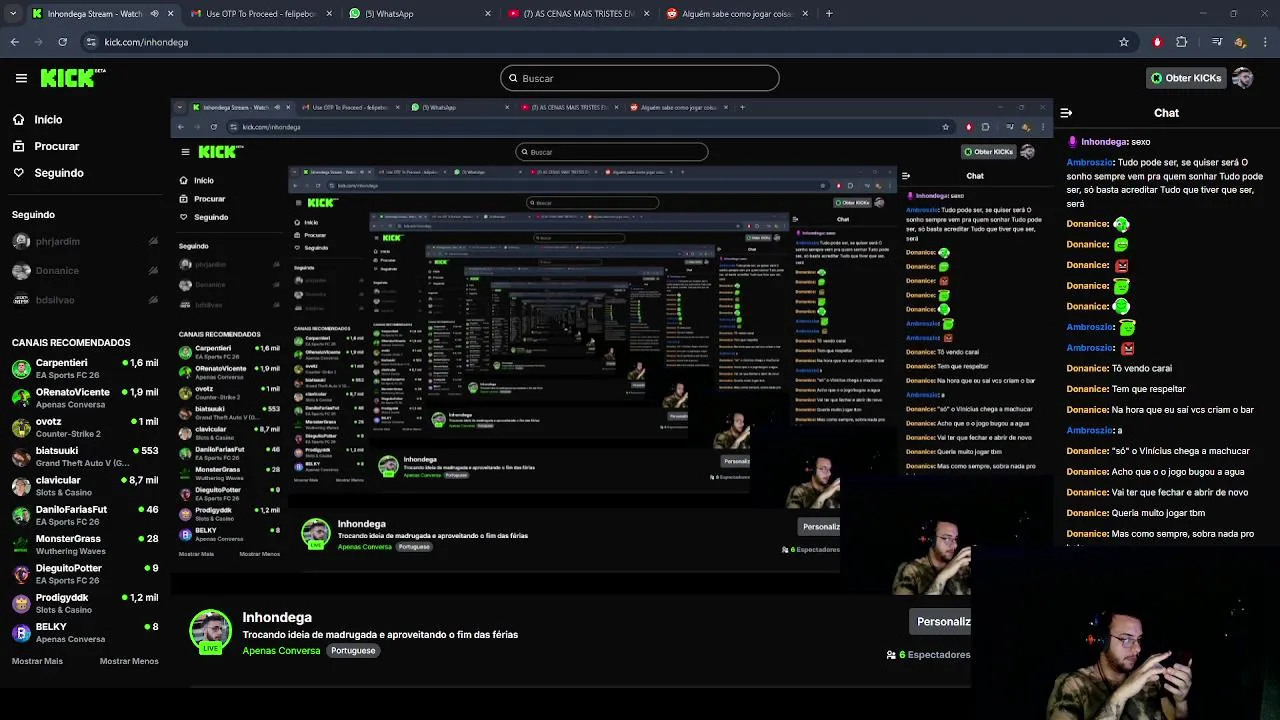The width and height of the screenshot is (1280, 720).
Task: Click the Kick coin icon on Obter KICKs
Action: [x=1157, y=78]
